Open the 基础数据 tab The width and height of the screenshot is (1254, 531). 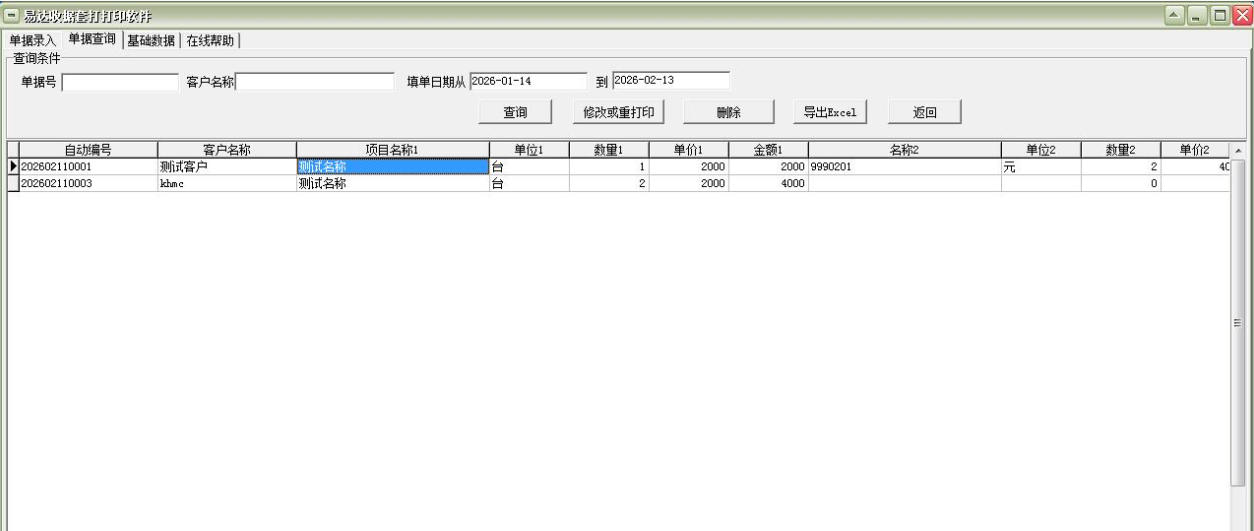click(151, 41)
